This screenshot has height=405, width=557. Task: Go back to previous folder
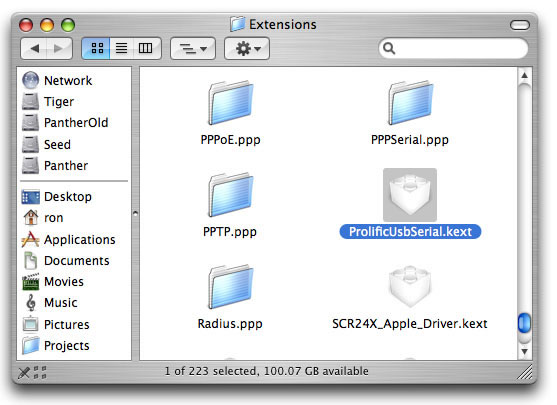[34, 48]
